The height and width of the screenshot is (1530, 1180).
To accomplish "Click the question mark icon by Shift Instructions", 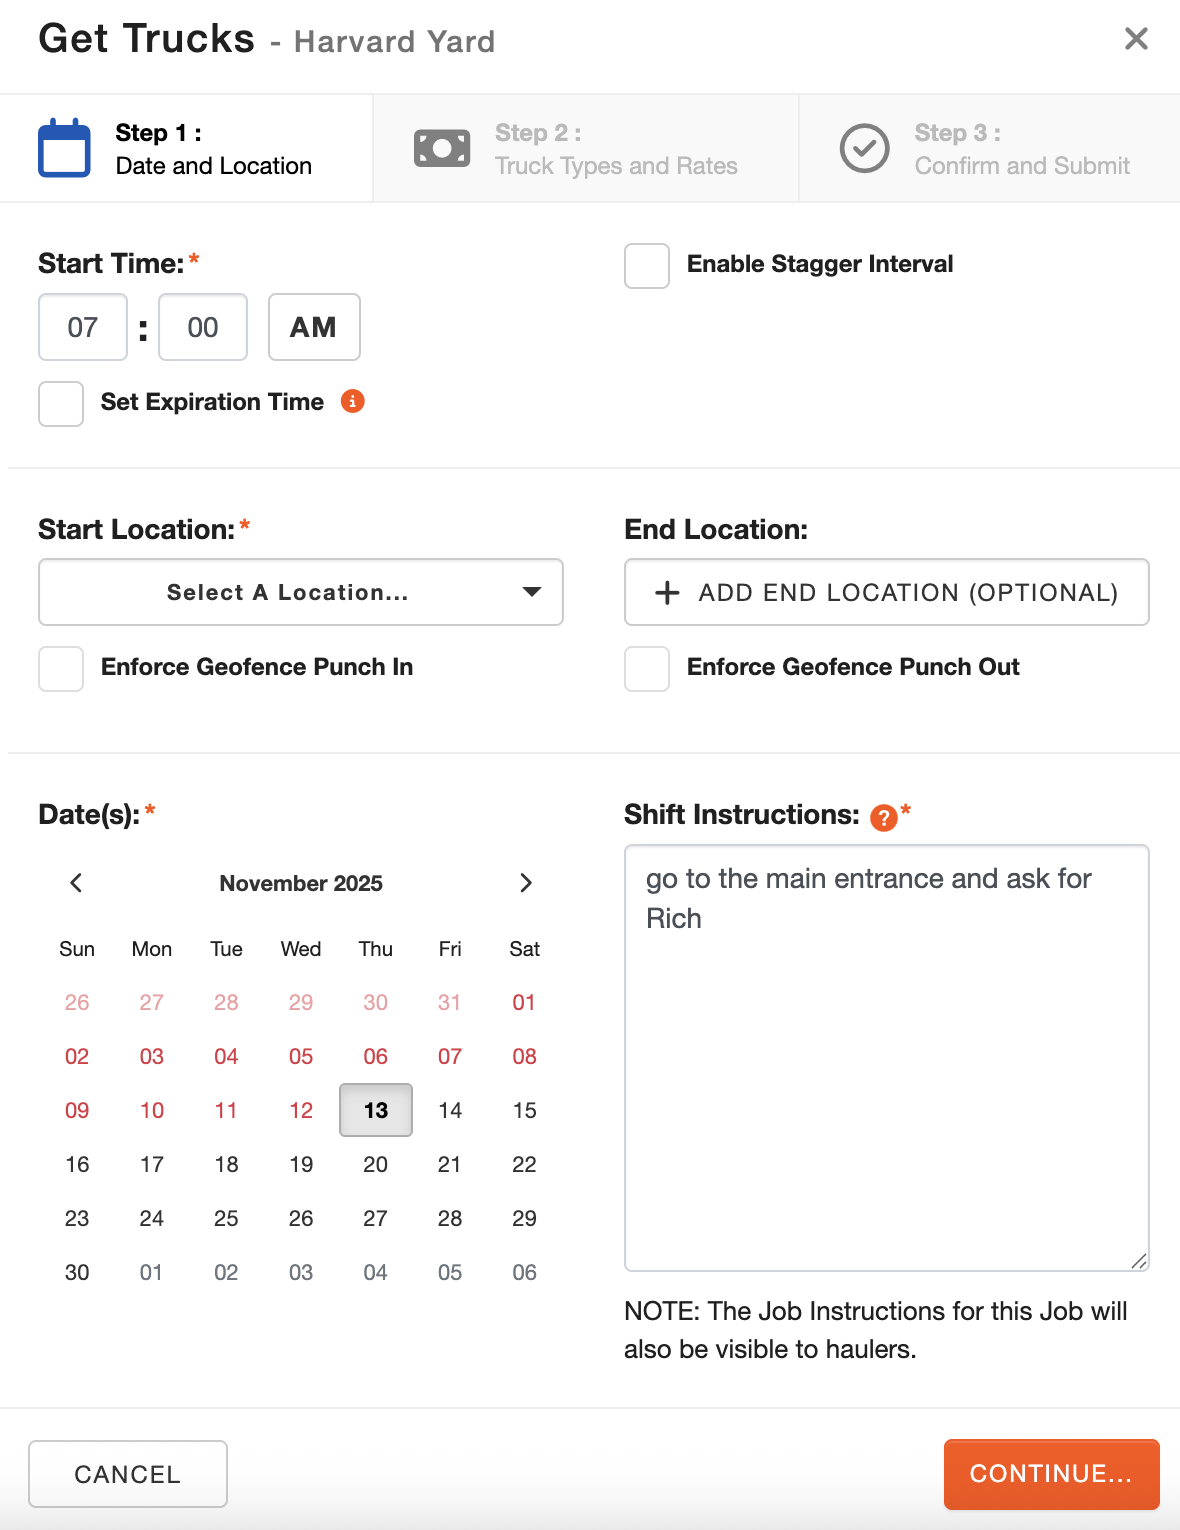I will tap(883, 817).
